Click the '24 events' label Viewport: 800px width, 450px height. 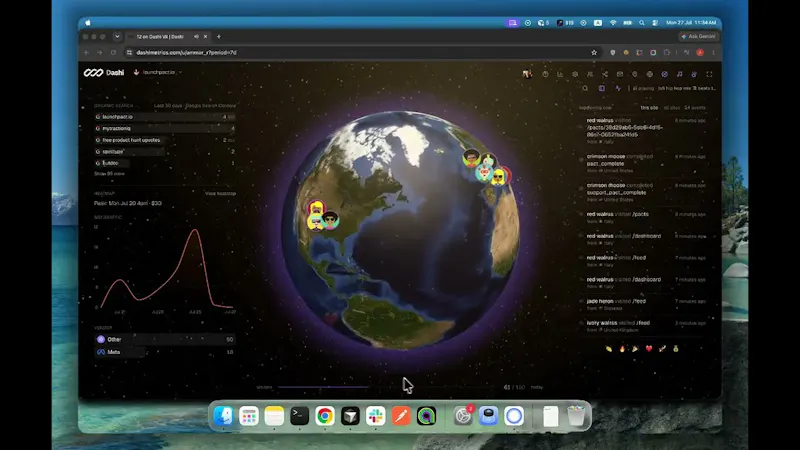coord(695,108)
